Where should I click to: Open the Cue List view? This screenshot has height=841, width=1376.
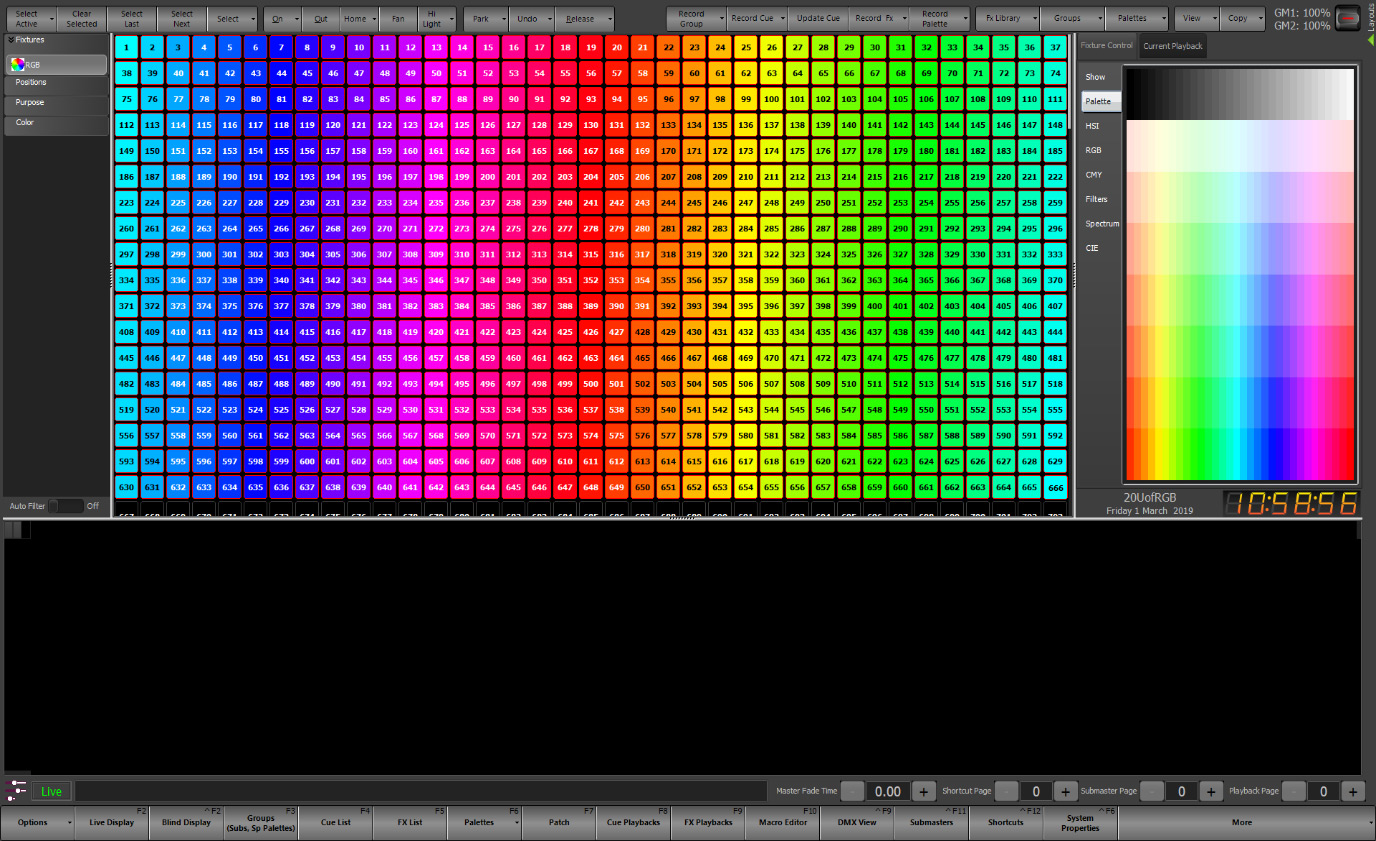point(336,823)
